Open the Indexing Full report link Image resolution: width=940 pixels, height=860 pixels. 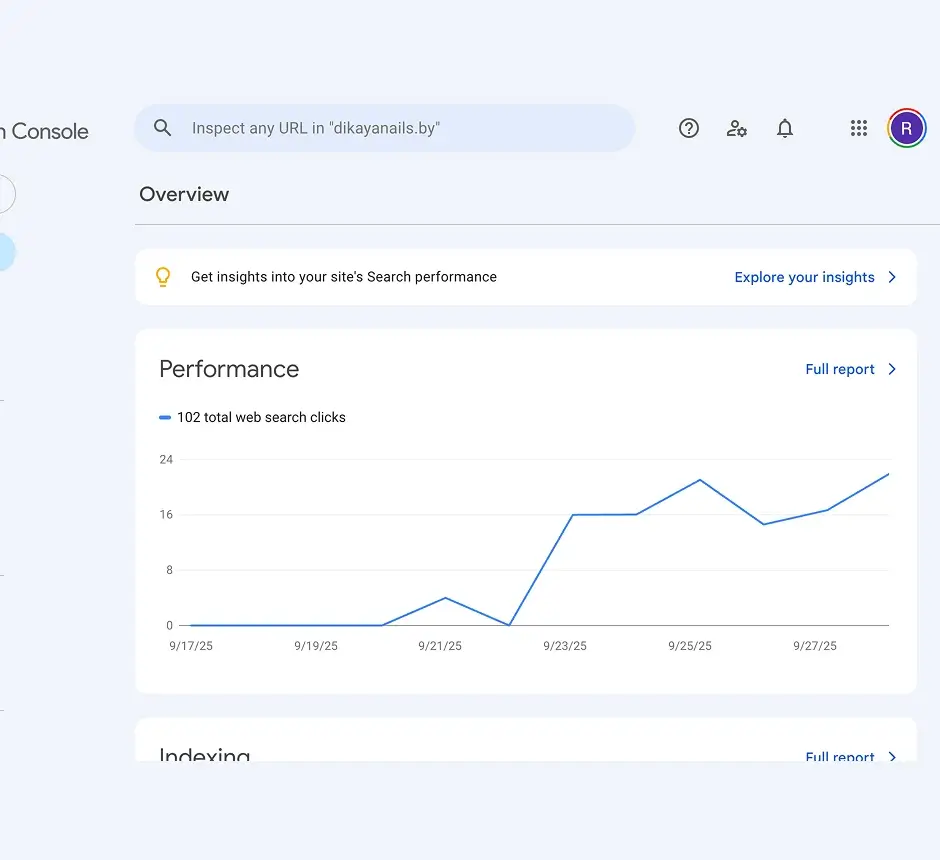840,756
